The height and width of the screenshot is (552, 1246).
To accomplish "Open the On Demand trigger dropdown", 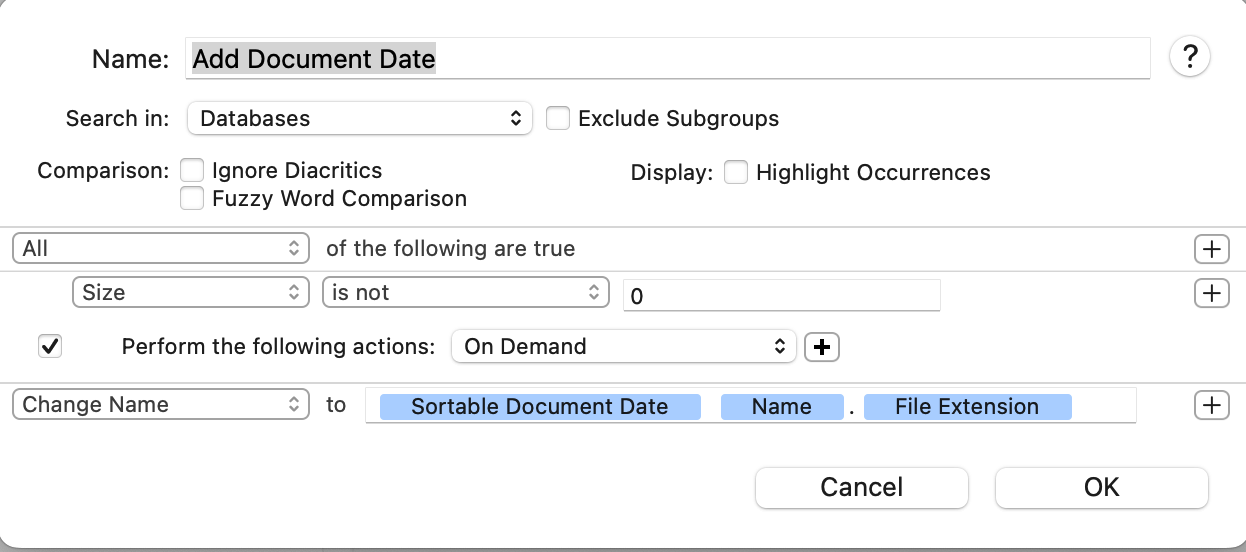I will click(x=623, y=347).
